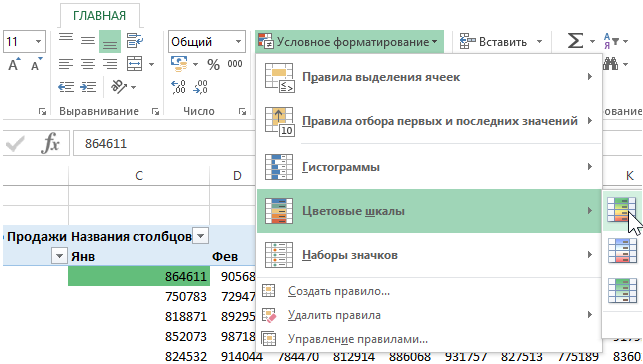
Task: Toggle wrap text icon
Action: pyautogui.click(x=135, y=41)
